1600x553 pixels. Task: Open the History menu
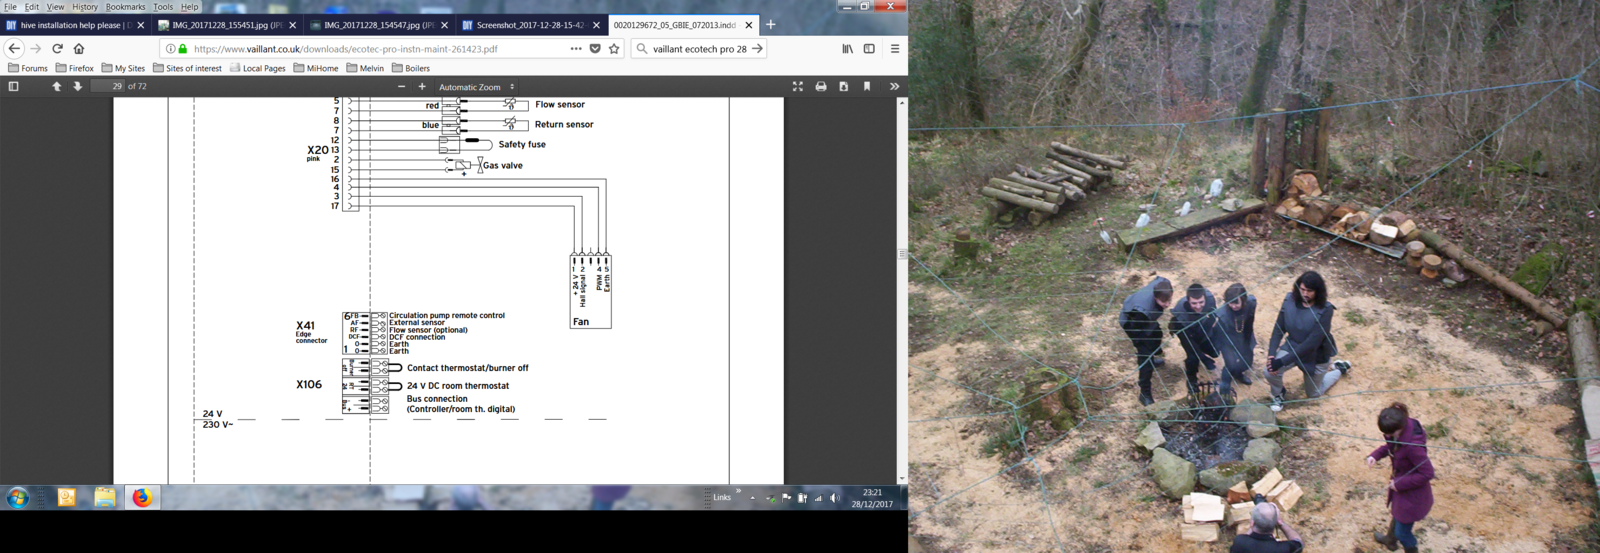pos(84,7)
